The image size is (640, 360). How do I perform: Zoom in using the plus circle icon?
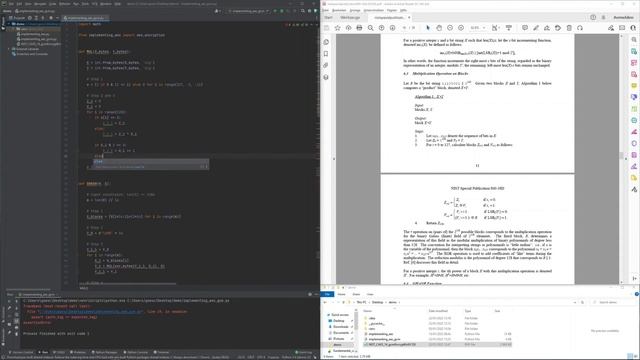pos(461,28)
